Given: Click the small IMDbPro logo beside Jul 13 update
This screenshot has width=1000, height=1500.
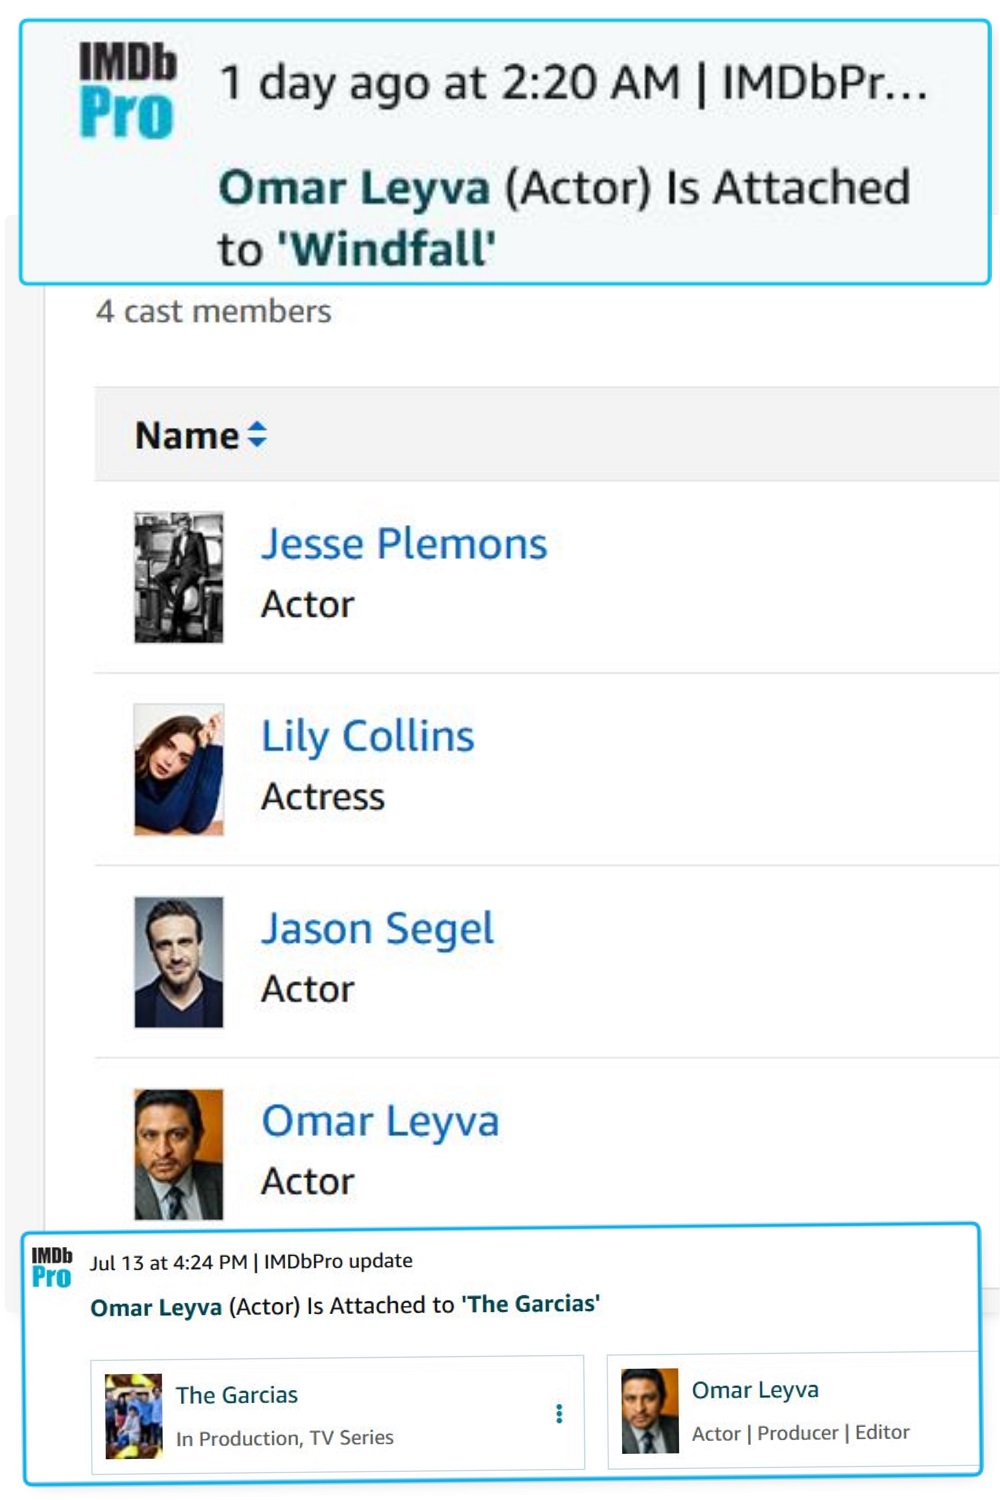Looking at the screenshot, I should pos(51,1268).
